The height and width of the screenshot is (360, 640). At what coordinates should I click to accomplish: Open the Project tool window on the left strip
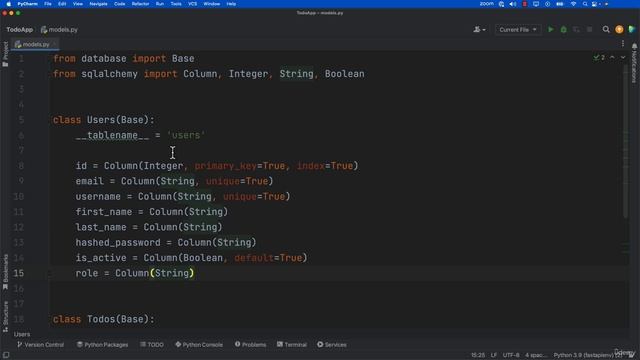[5, 53]
